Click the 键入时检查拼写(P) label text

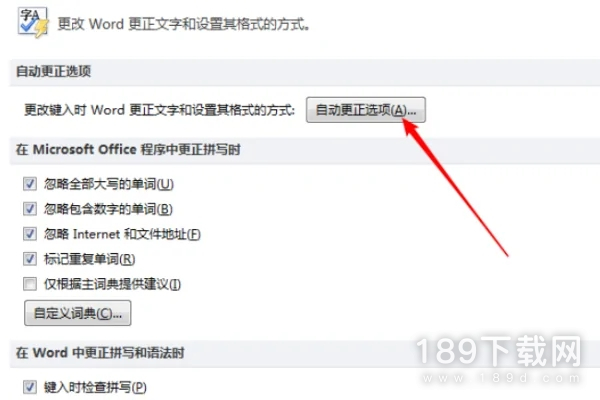tap(95, 387)
